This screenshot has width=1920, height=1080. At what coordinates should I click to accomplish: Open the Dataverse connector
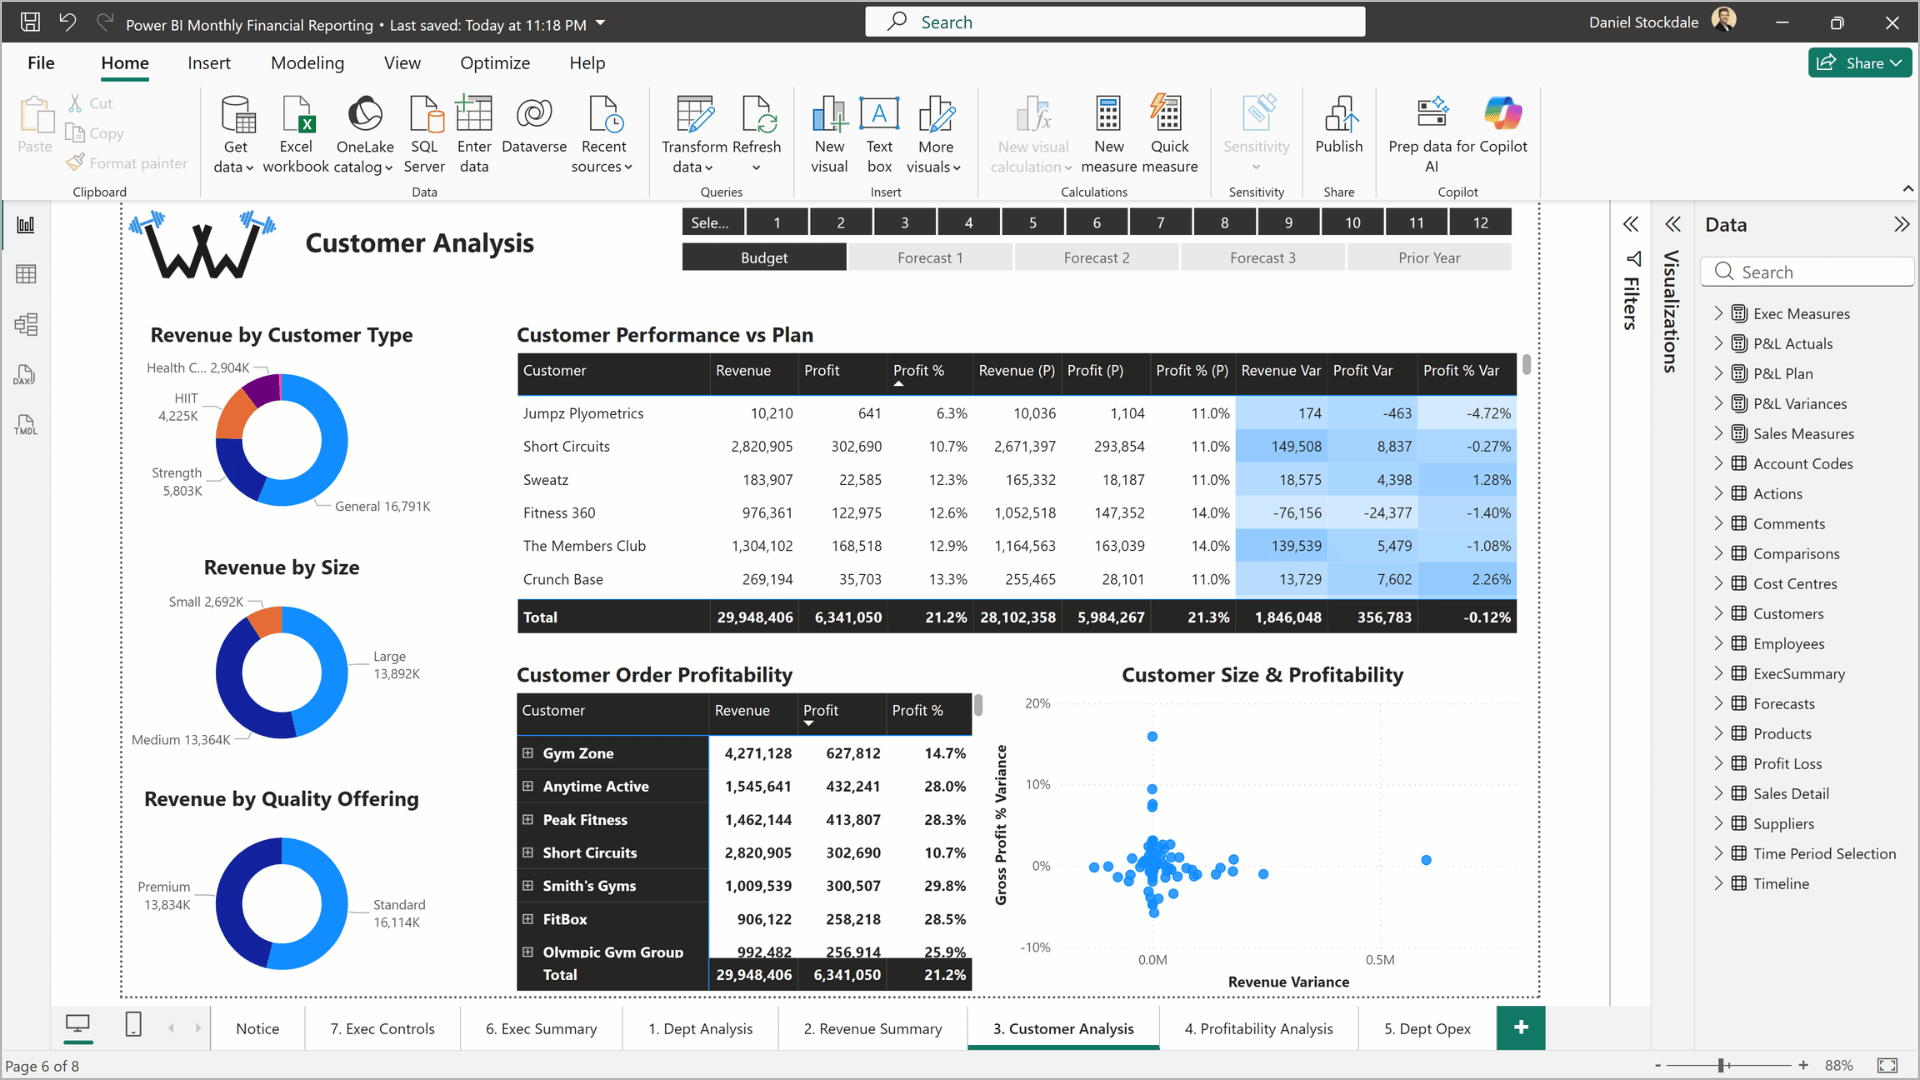[x=534, y=126]
